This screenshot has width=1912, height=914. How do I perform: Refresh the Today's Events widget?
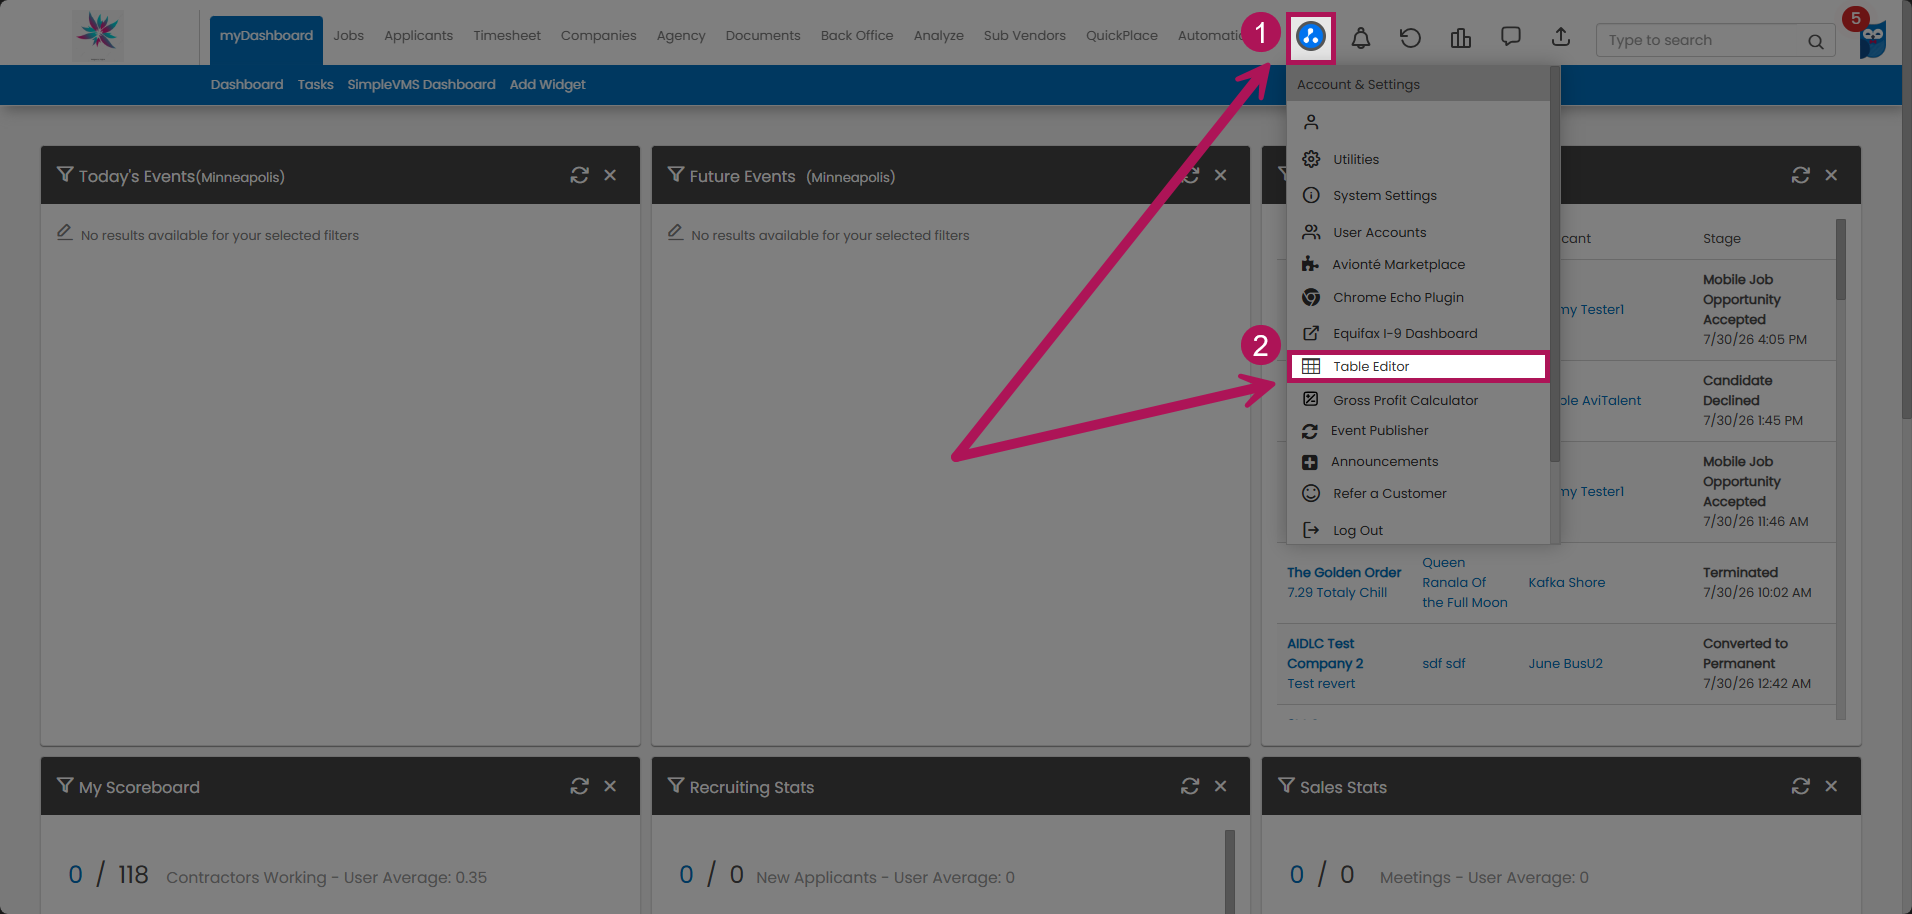pos(579,175)
